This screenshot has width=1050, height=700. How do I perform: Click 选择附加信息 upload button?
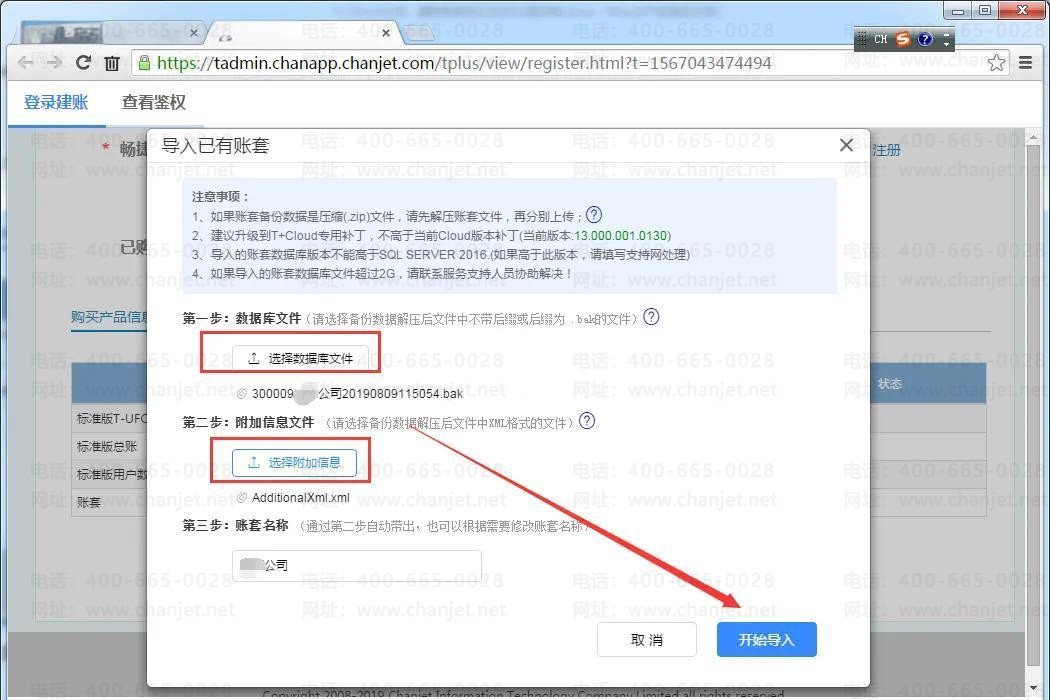click(x=294, y=462)
